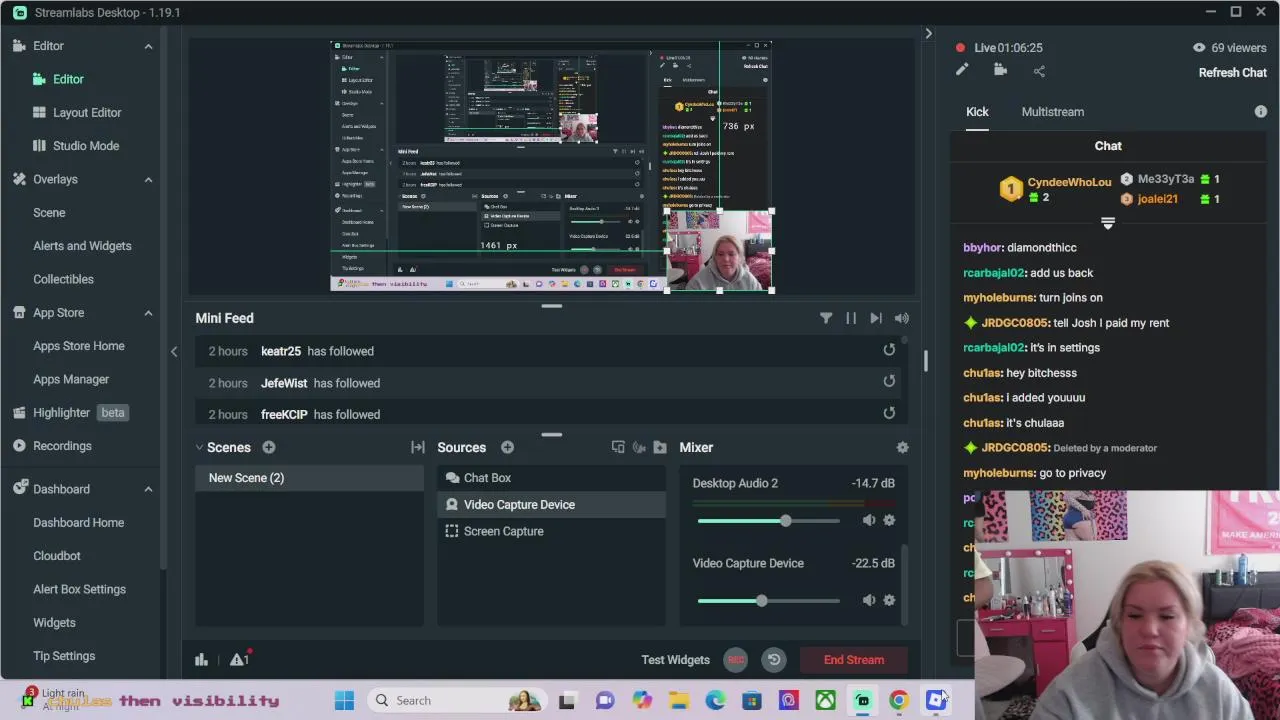The width and height of the screenshot is (1280, 720).
Task: Replay freeKCIP follow alert
Action: [x=889, y=413]
